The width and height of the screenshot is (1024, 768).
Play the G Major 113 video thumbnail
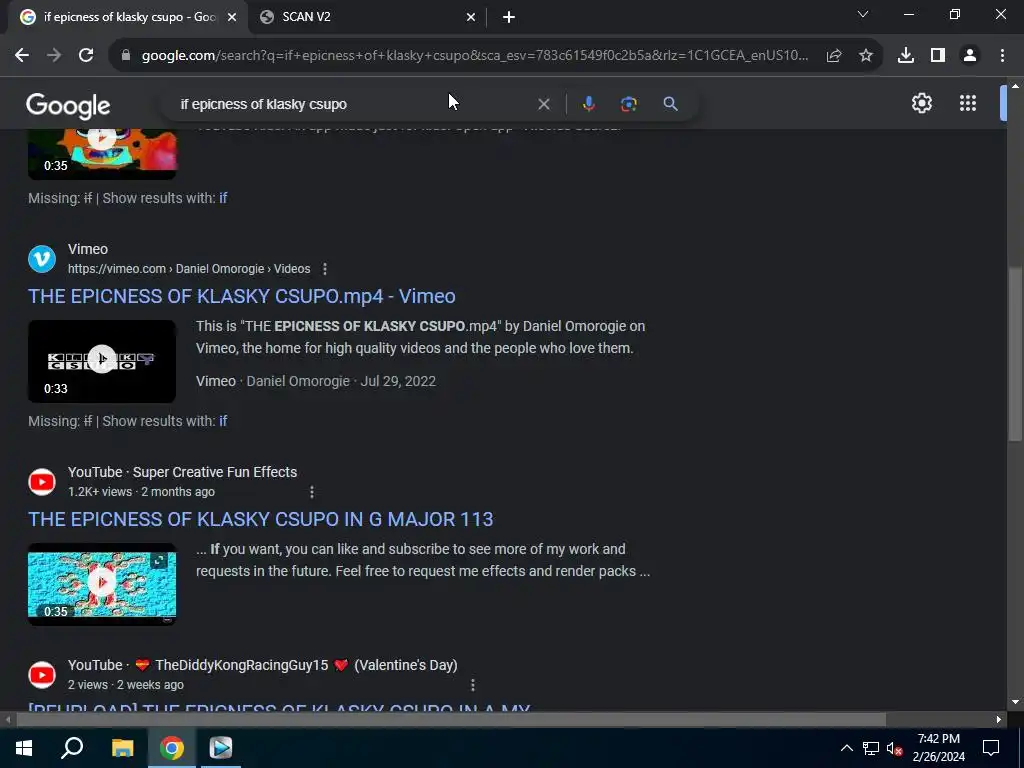[x=102, y=584]
